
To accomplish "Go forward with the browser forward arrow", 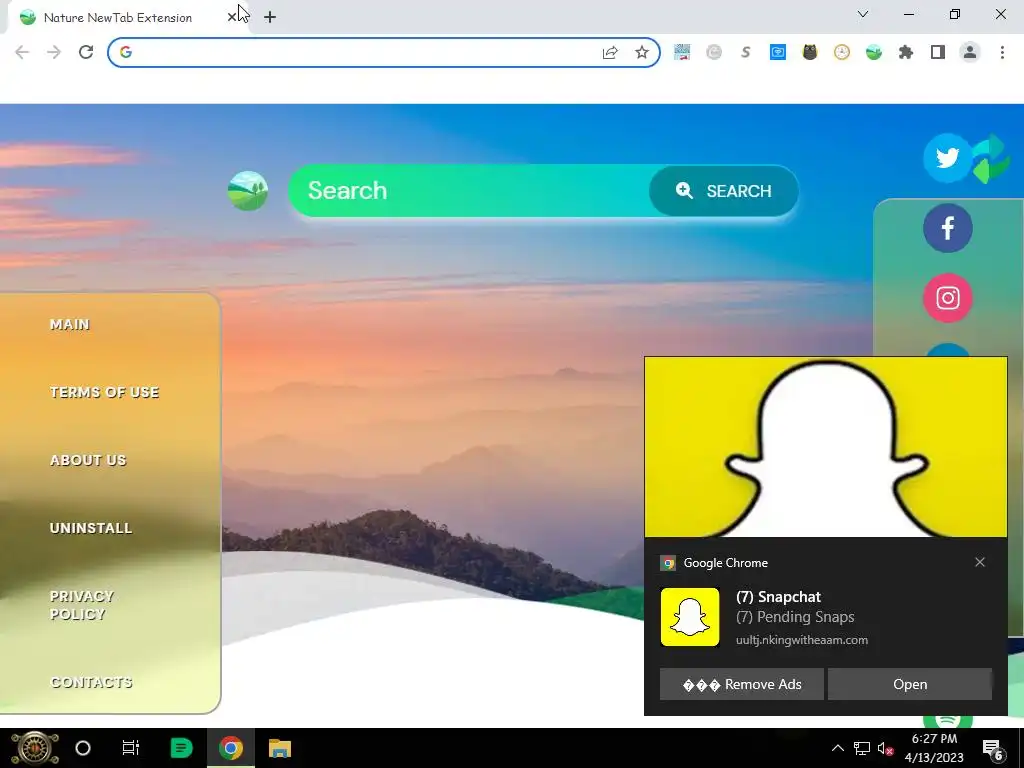I will [54, 52].
